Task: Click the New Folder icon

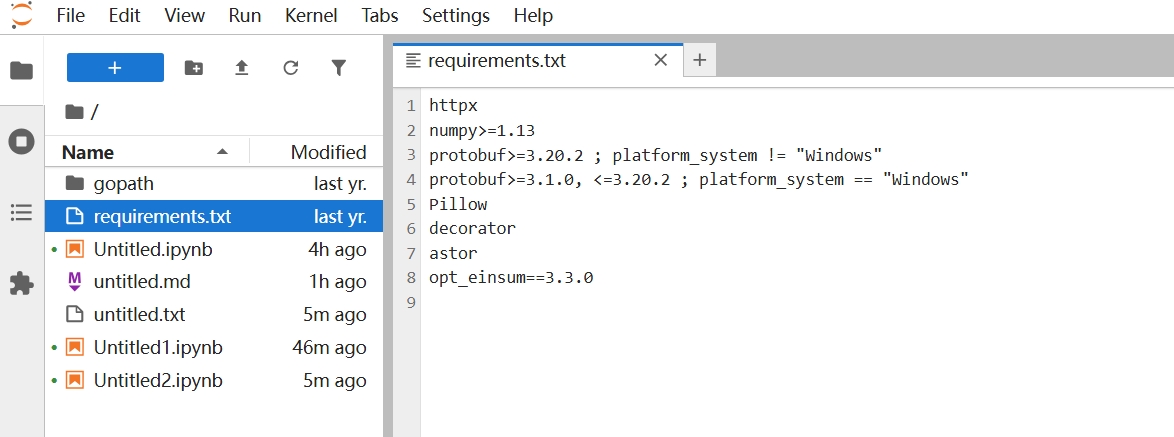Action: (194, 68)
